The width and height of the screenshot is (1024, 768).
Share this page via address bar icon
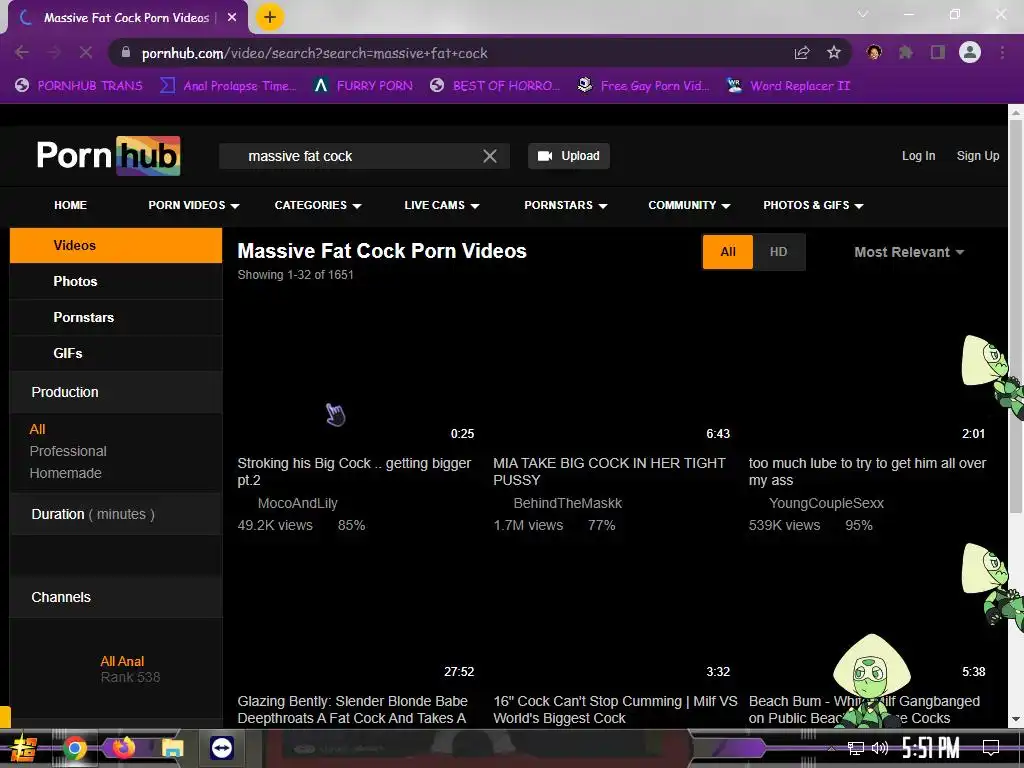(802, 53)
